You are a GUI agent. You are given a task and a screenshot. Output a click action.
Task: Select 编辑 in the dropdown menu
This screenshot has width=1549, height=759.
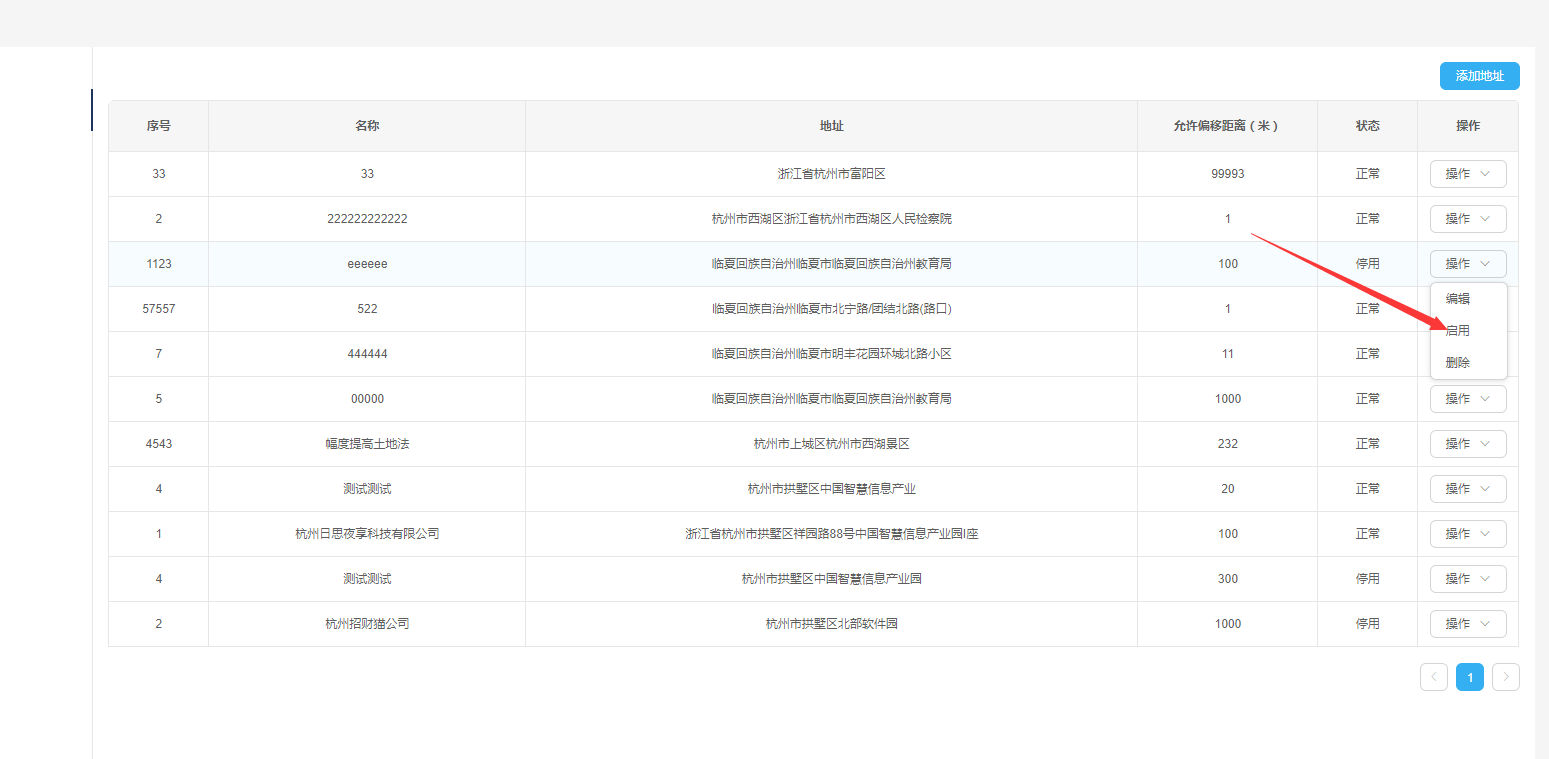click(x=1458, y=299)
